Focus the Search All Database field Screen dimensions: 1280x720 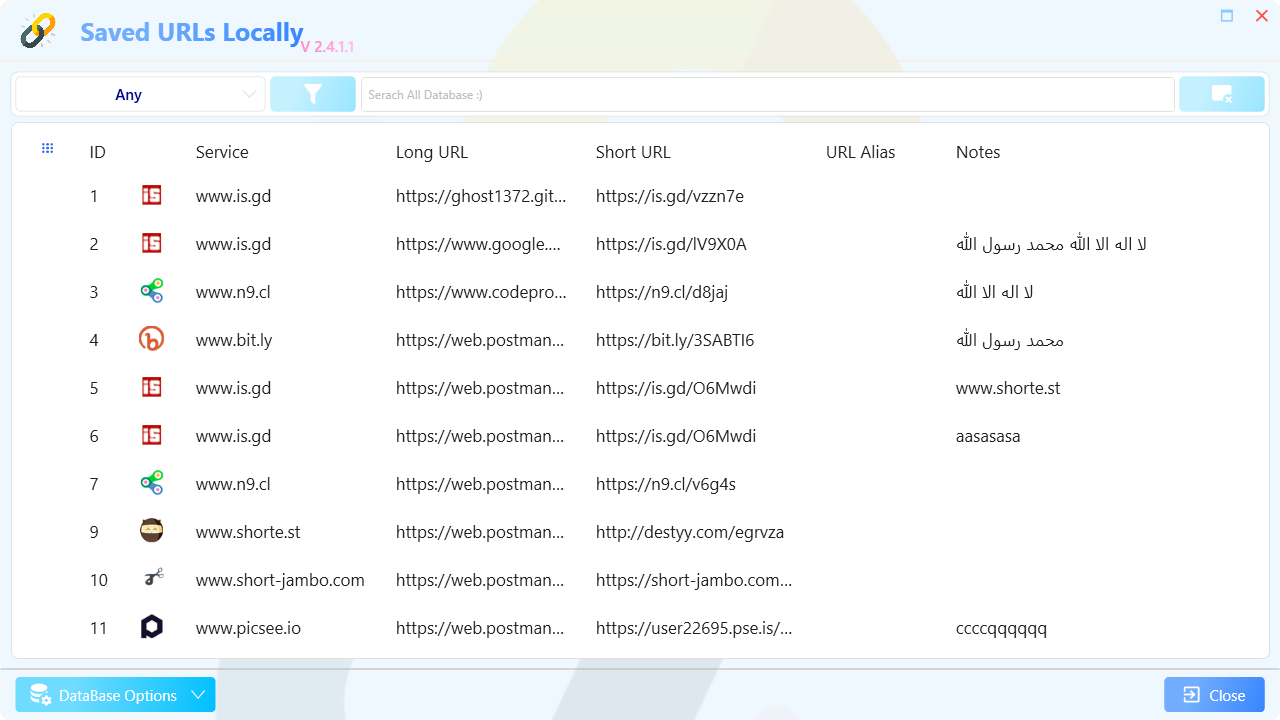coord(767,94)
